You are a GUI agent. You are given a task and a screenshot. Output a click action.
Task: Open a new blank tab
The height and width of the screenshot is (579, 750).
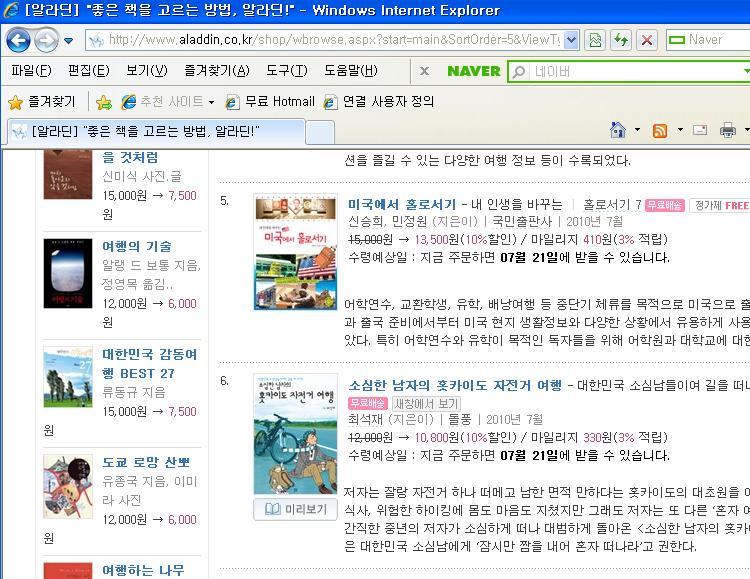pos(320,132)
